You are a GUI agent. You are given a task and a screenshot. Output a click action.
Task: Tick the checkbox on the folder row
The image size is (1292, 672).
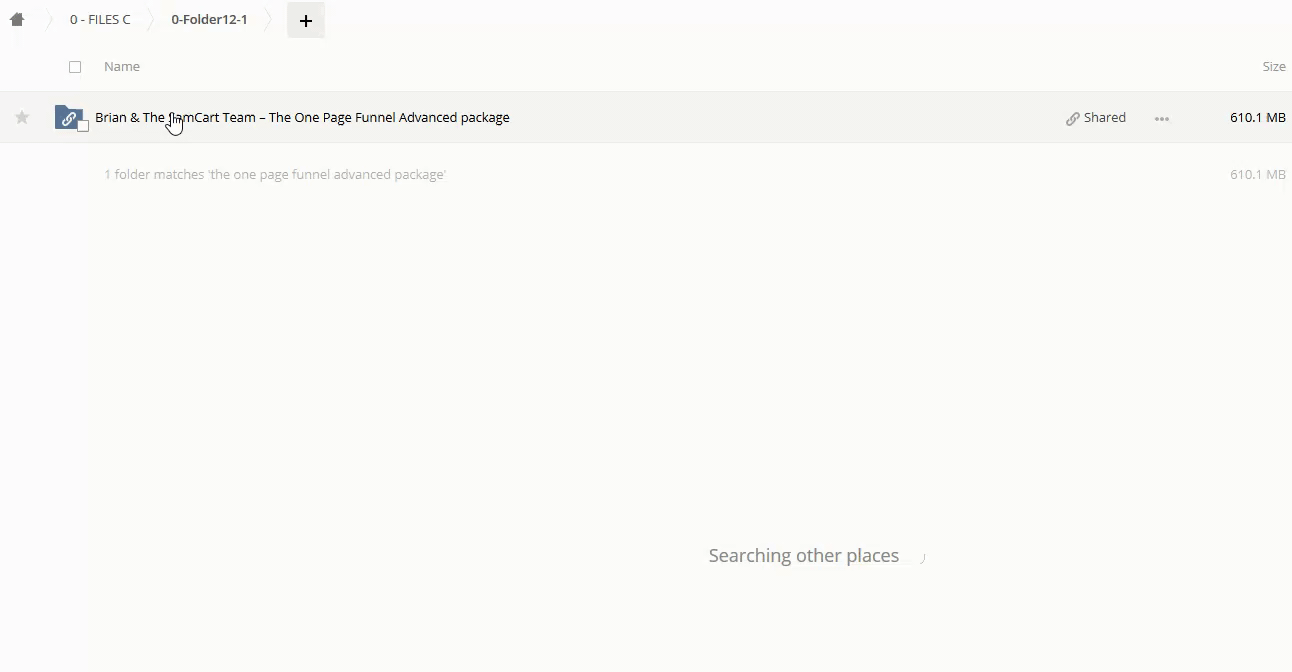coord(83,126)
